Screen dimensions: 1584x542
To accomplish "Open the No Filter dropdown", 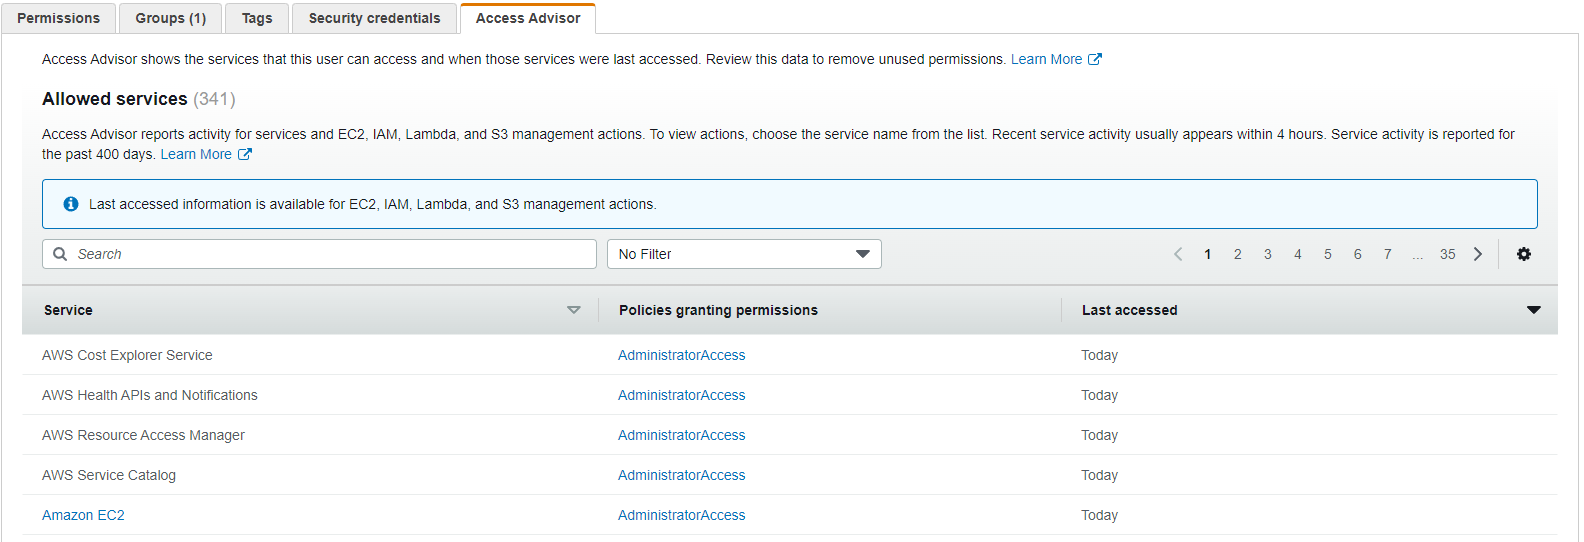I will (x=744, y=254).
